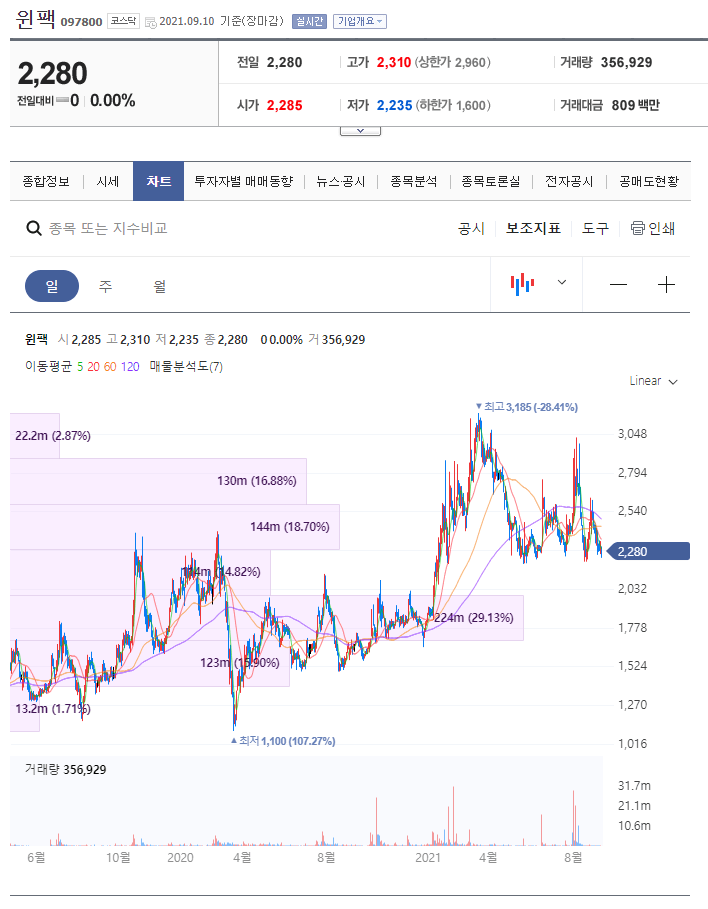Expand the quote details arrow below summary
The height and width of the screenshot is (909, 708).
(360, 131)
